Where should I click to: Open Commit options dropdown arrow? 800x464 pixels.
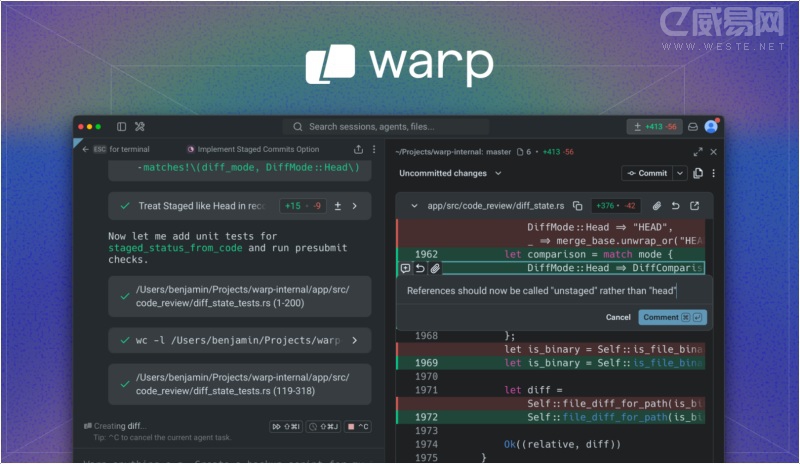680,173
